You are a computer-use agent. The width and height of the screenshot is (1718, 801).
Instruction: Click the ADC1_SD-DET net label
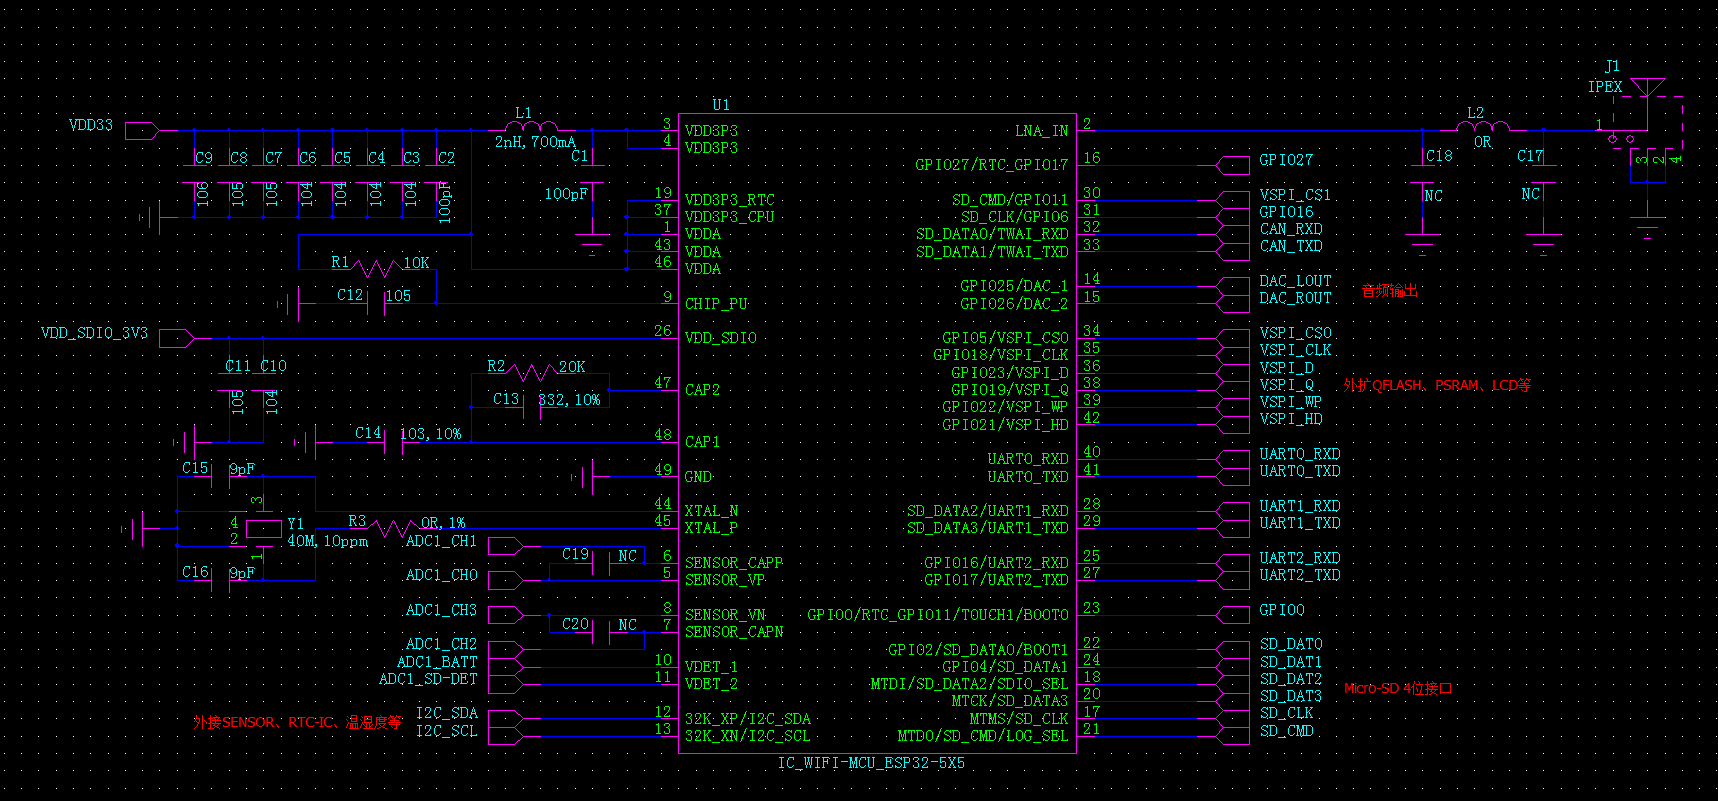pyautogui.click(x=428, y=679)
